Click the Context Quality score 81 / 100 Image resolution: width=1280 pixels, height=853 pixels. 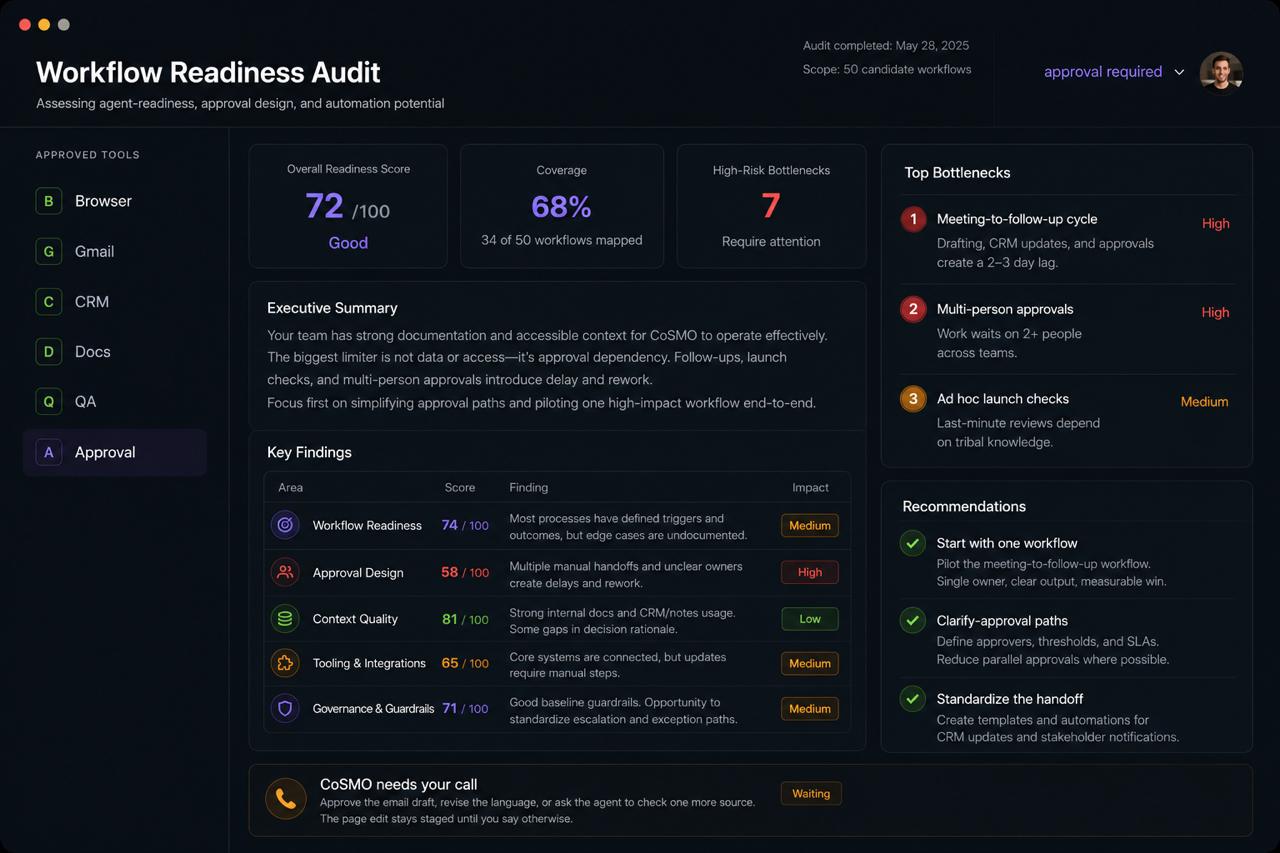[465, 619]
